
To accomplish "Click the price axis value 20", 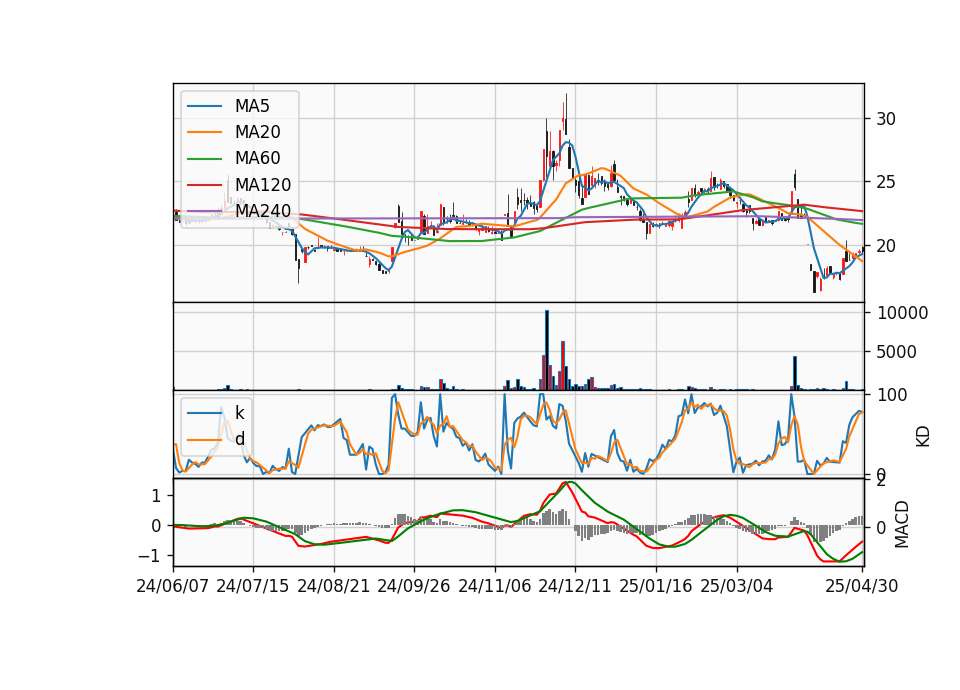I will (886, 246).
